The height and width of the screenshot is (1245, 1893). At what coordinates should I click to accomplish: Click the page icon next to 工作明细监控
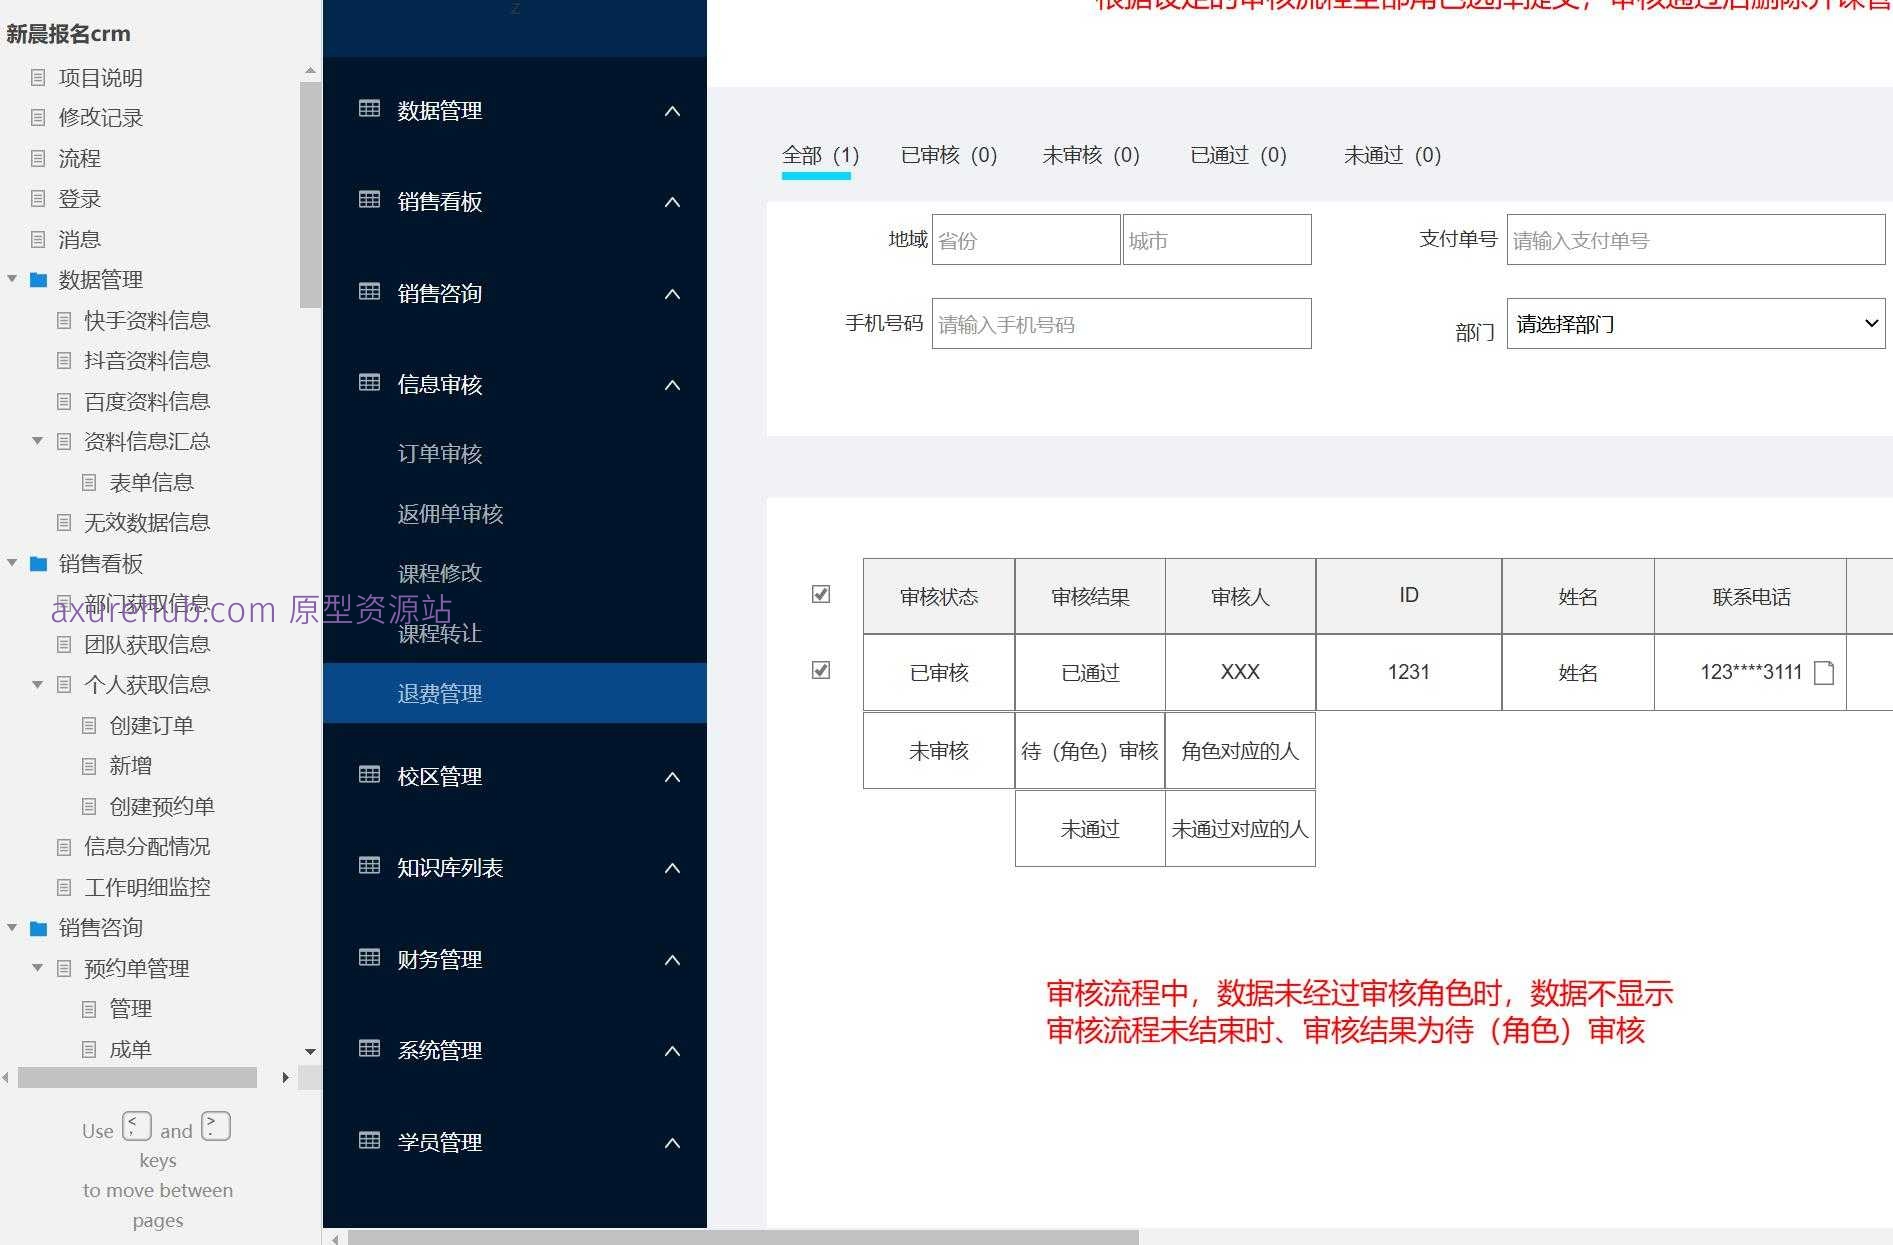coord(64,887)
